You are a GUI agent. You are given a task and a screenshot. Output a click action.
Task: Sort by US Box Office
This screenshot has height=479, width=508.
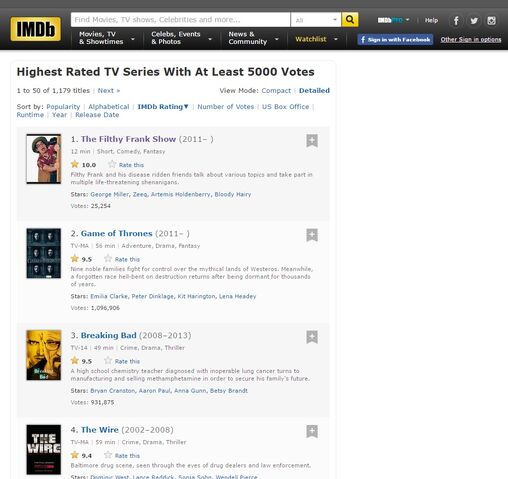point(285,107)
